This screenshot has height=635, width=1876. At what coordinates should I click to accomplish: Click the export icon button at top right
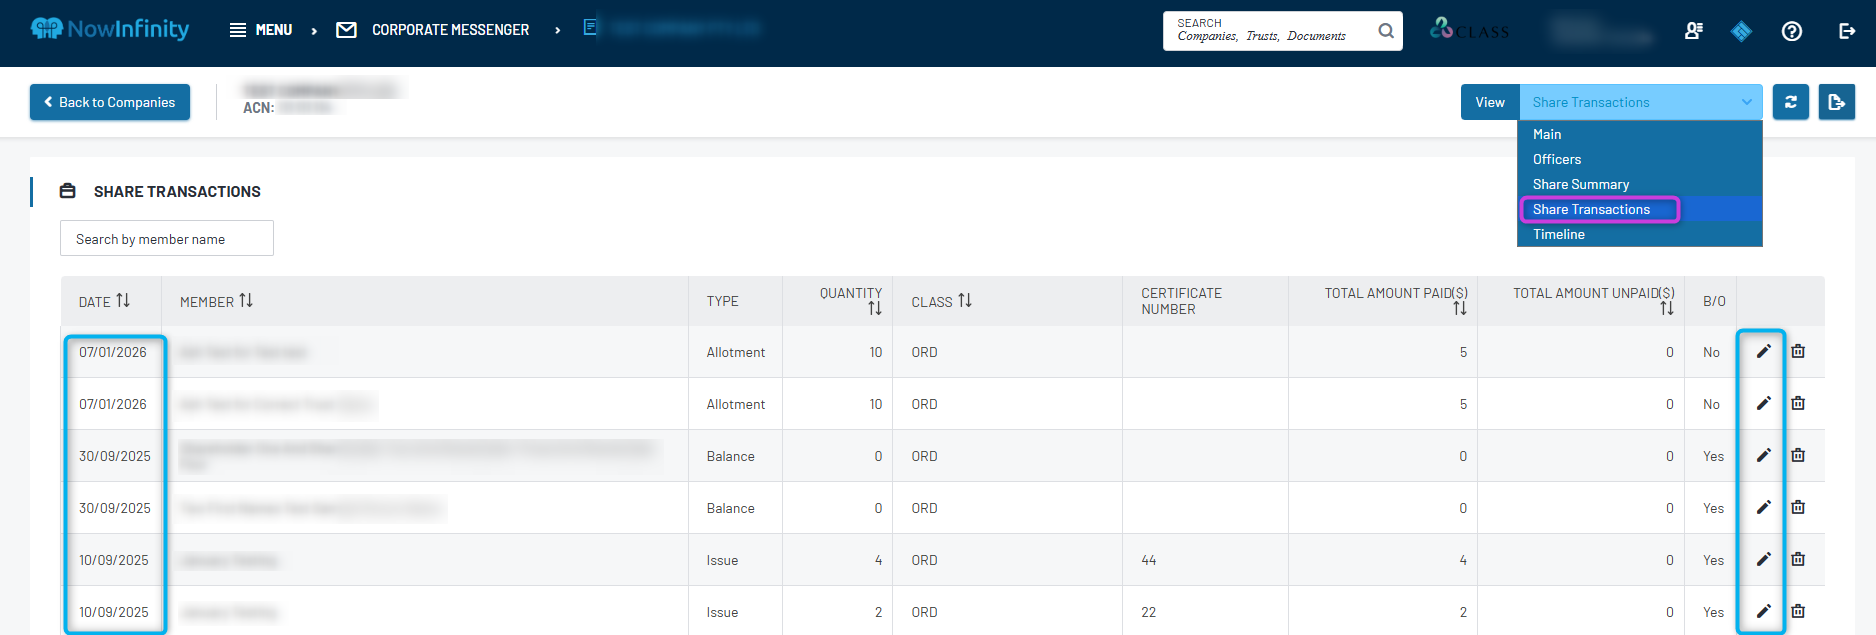[1836, 102]
